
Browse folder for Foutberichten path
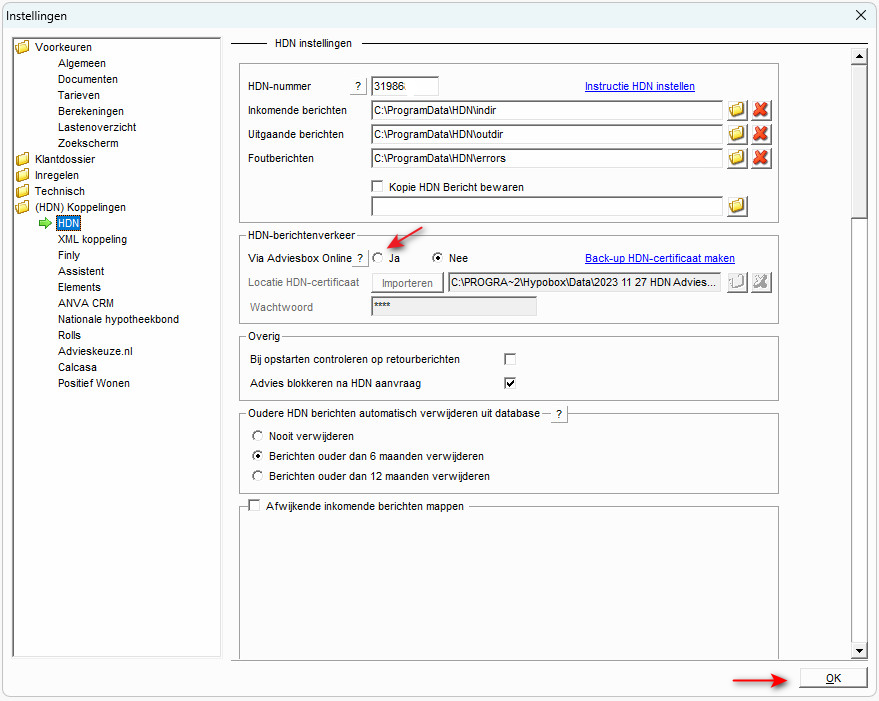737,158
